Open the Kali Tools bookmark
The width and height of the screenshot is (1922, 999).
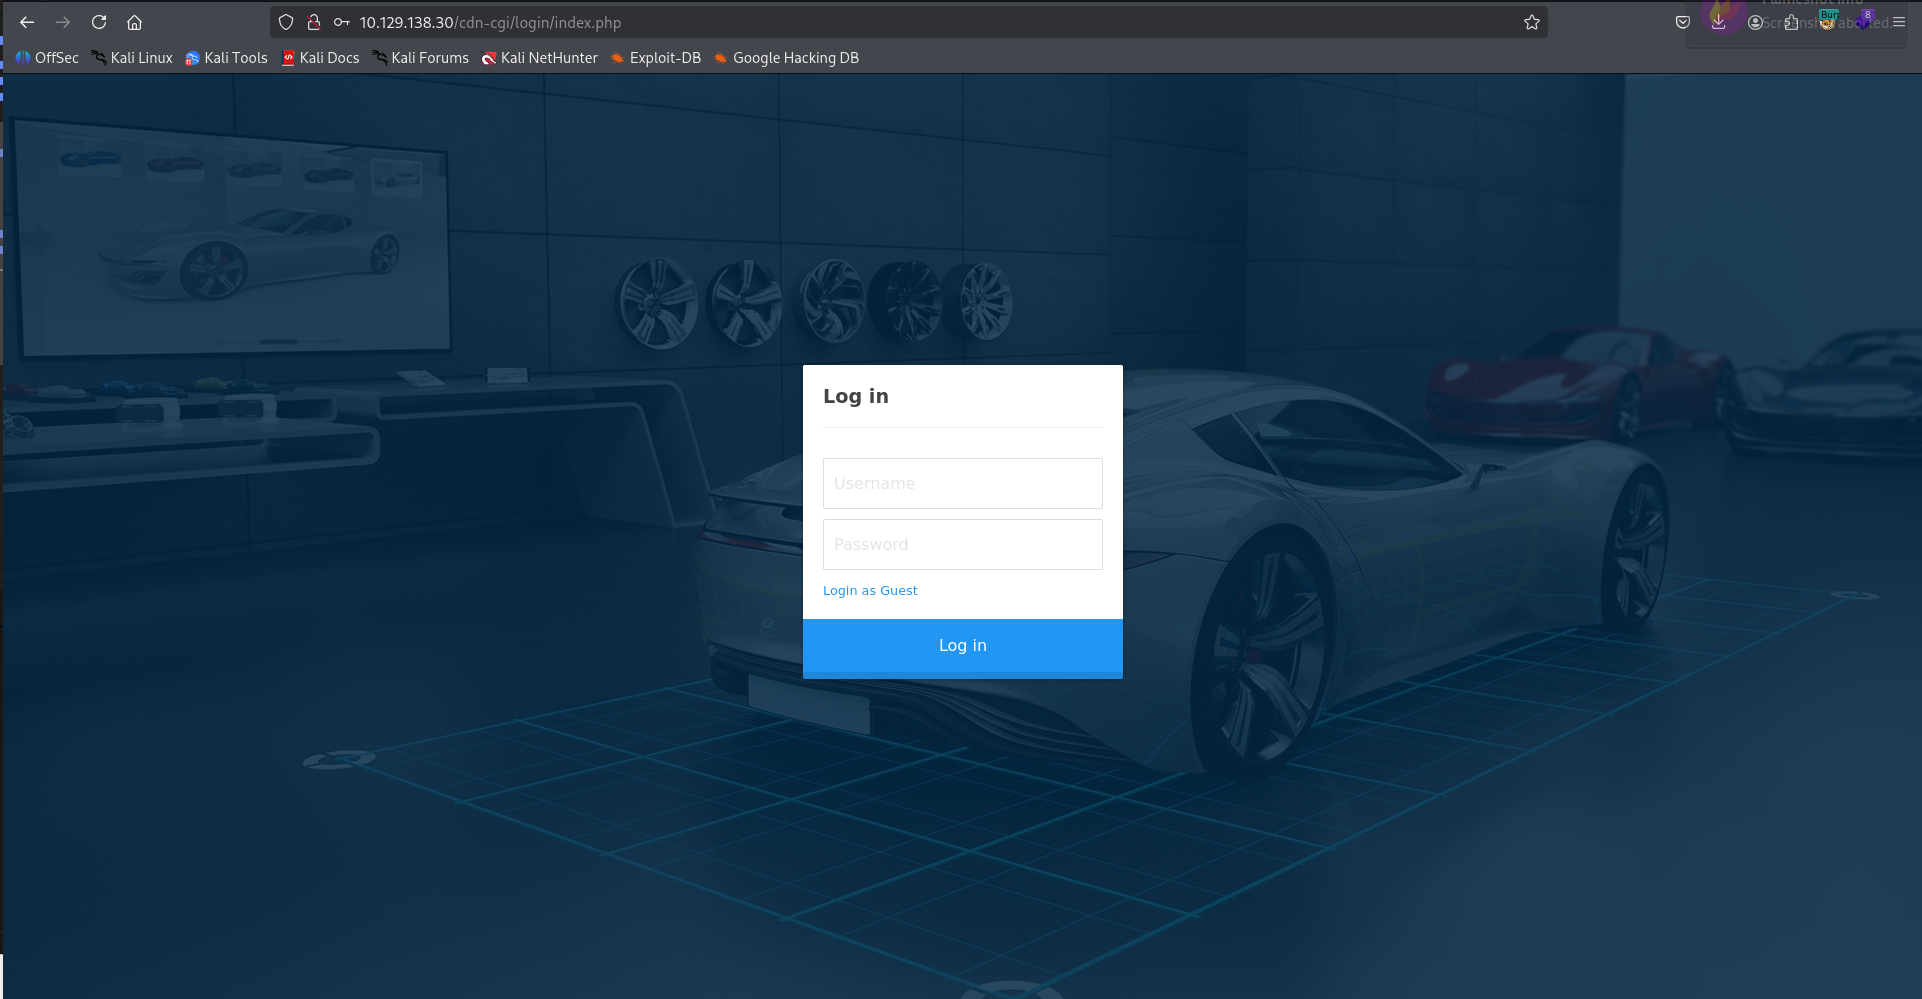point(226,57)
